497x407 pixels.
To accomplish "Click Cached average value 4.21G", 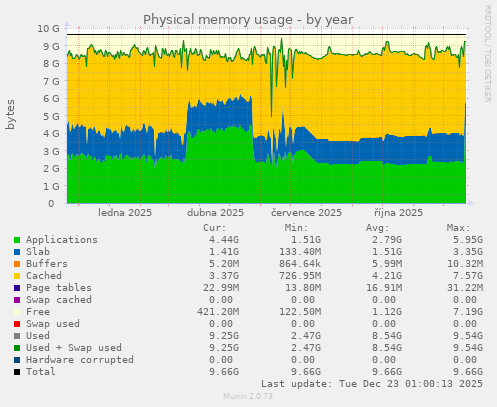I will click(x=387, y=276).
